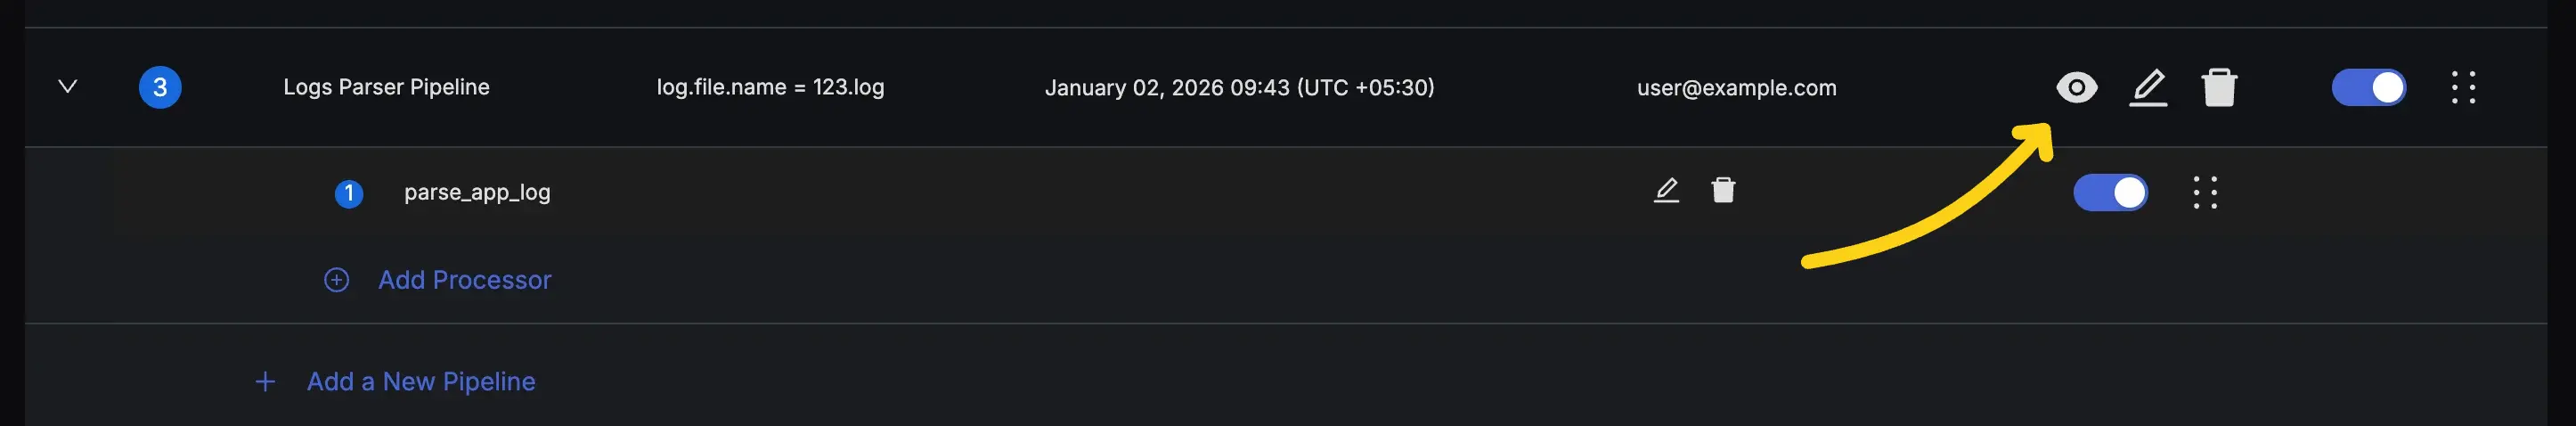Screen dimensions: 2576x426
Task: Delete the parse_app_log processor
Action: point(1723,190)
